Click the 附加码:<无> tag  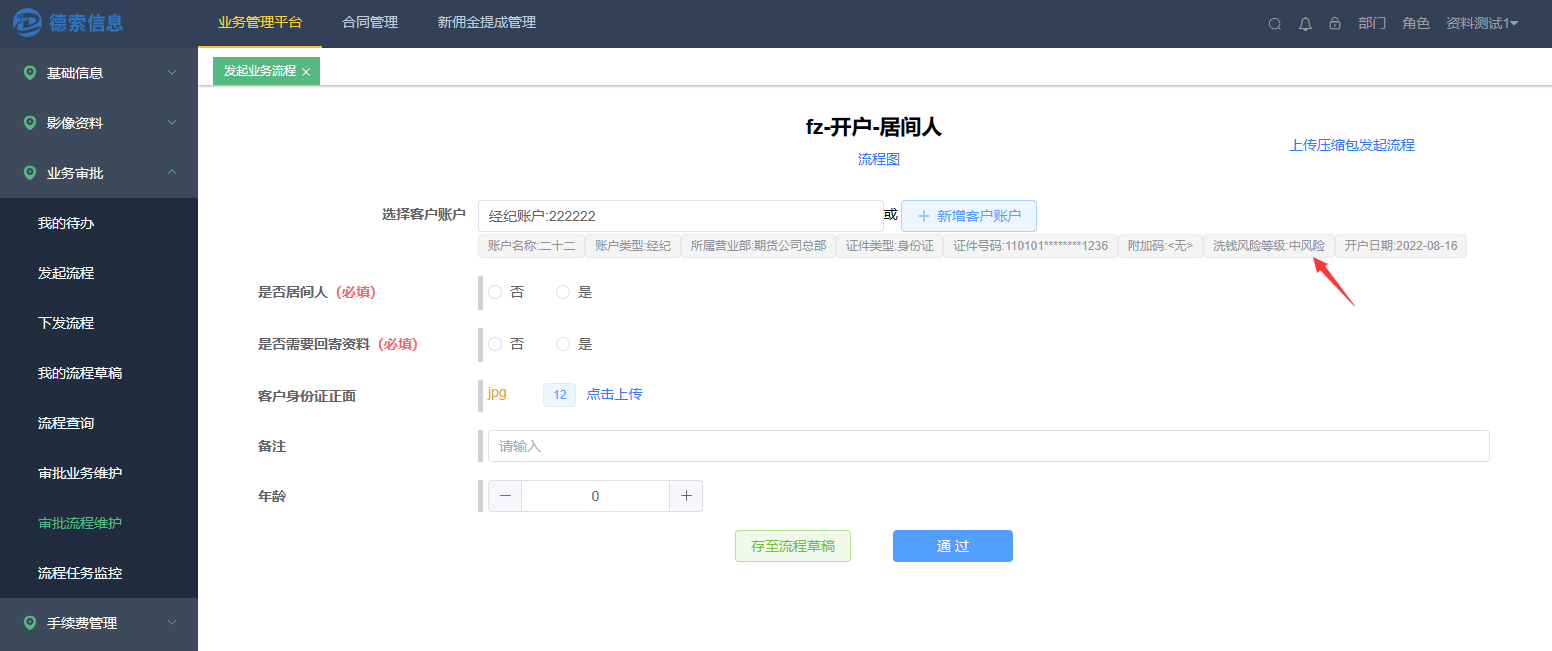coord(1160,246)
